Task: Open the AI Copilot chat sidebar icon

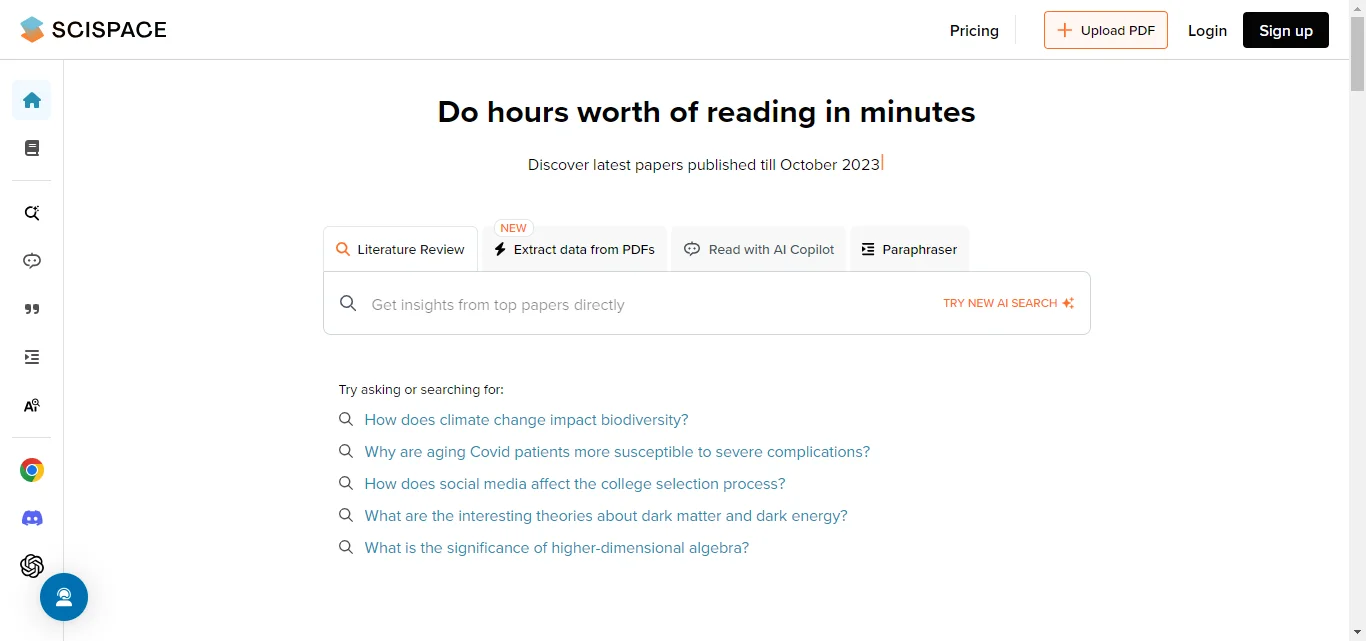Action: tap(32, 261)
